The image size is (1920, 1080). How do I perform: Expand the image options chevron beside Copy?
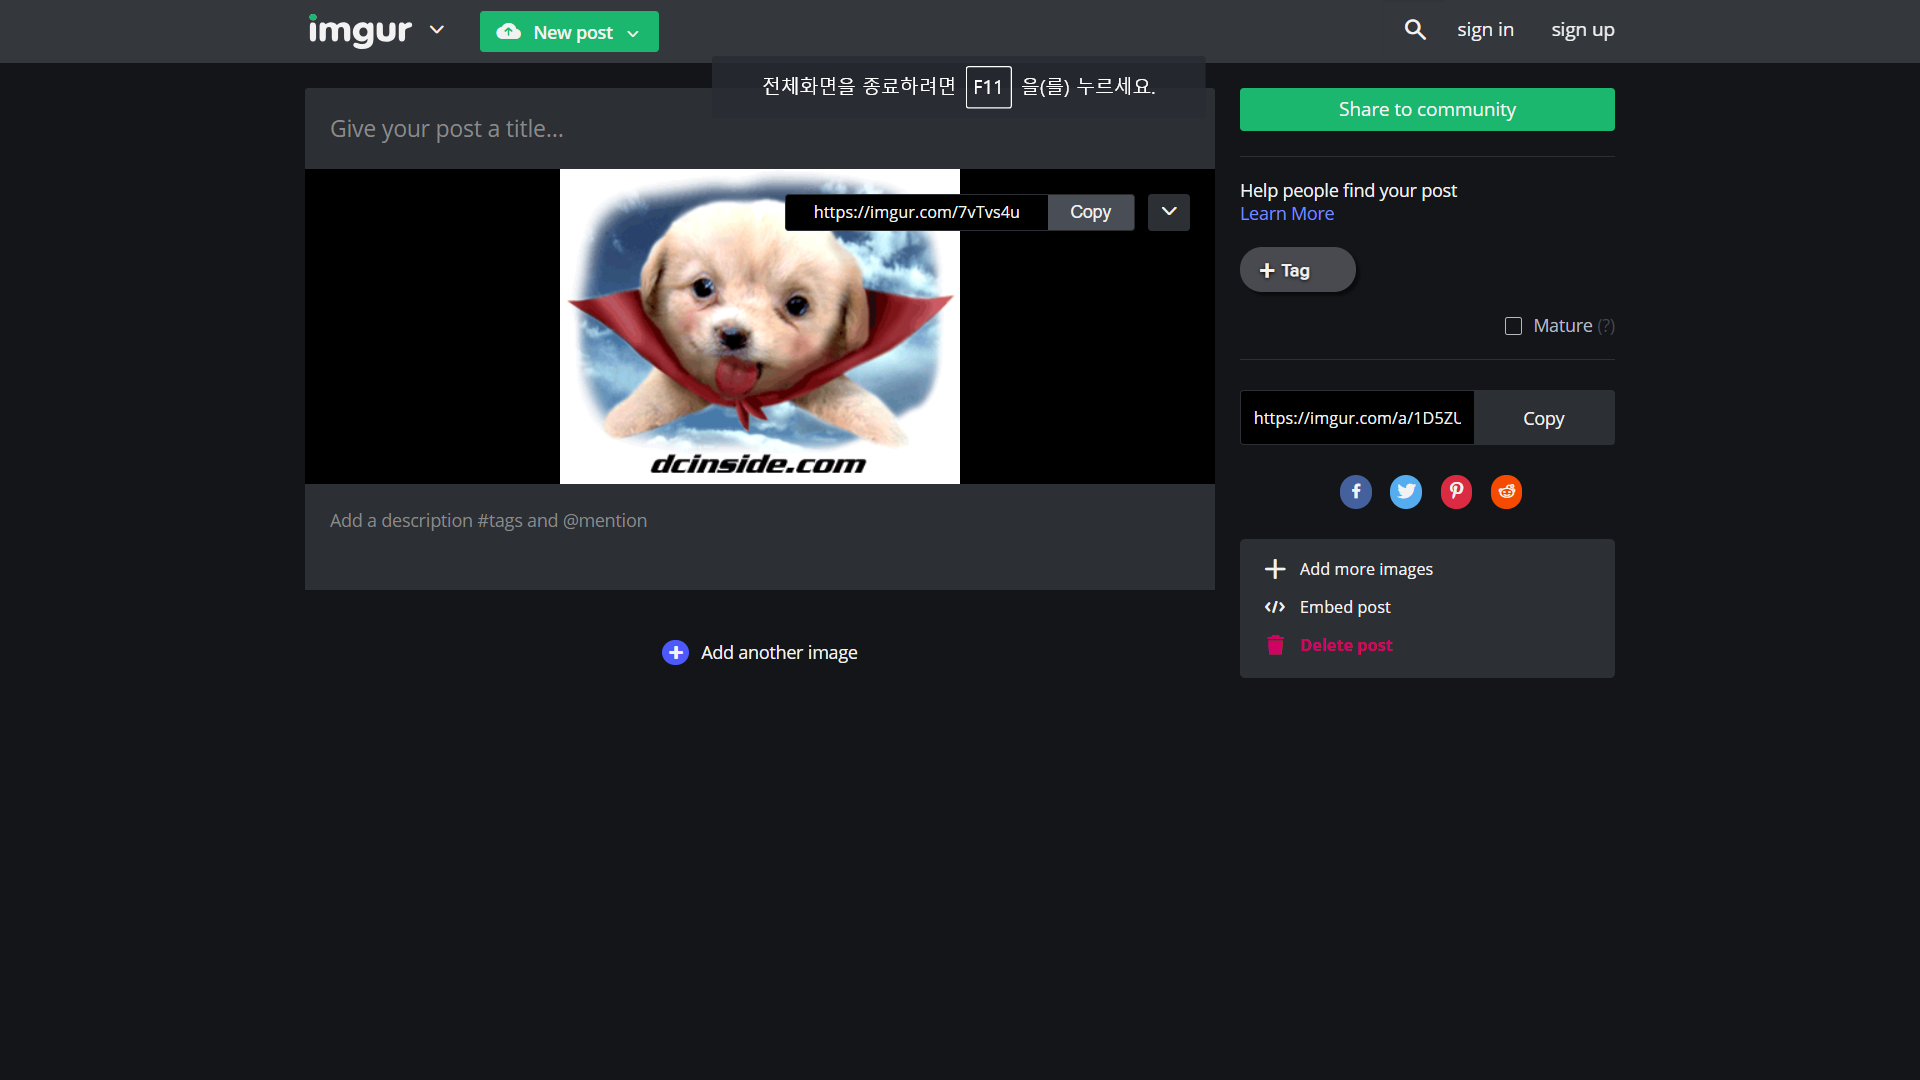click(x=1168, y=212)
